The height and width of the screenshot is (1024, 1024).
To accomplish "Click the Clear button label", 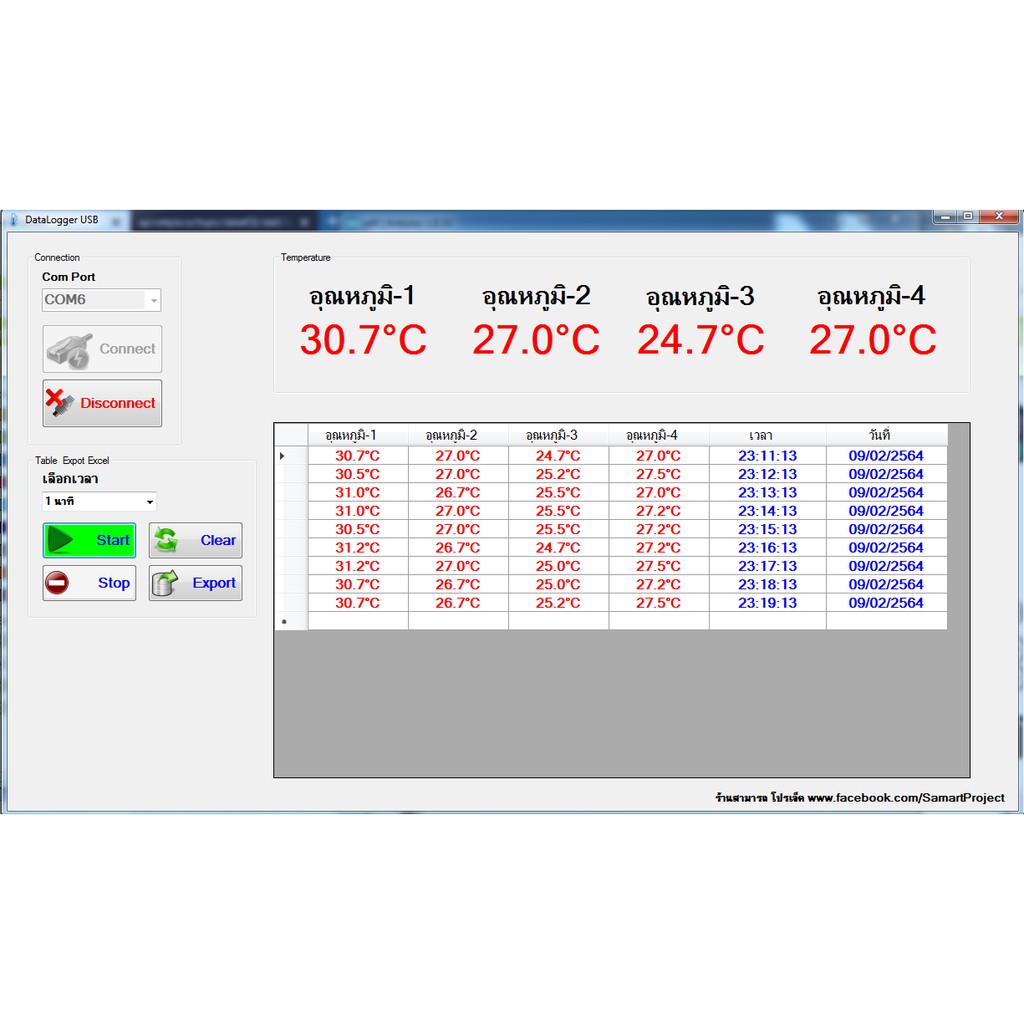I will click(x=218, y=540).
